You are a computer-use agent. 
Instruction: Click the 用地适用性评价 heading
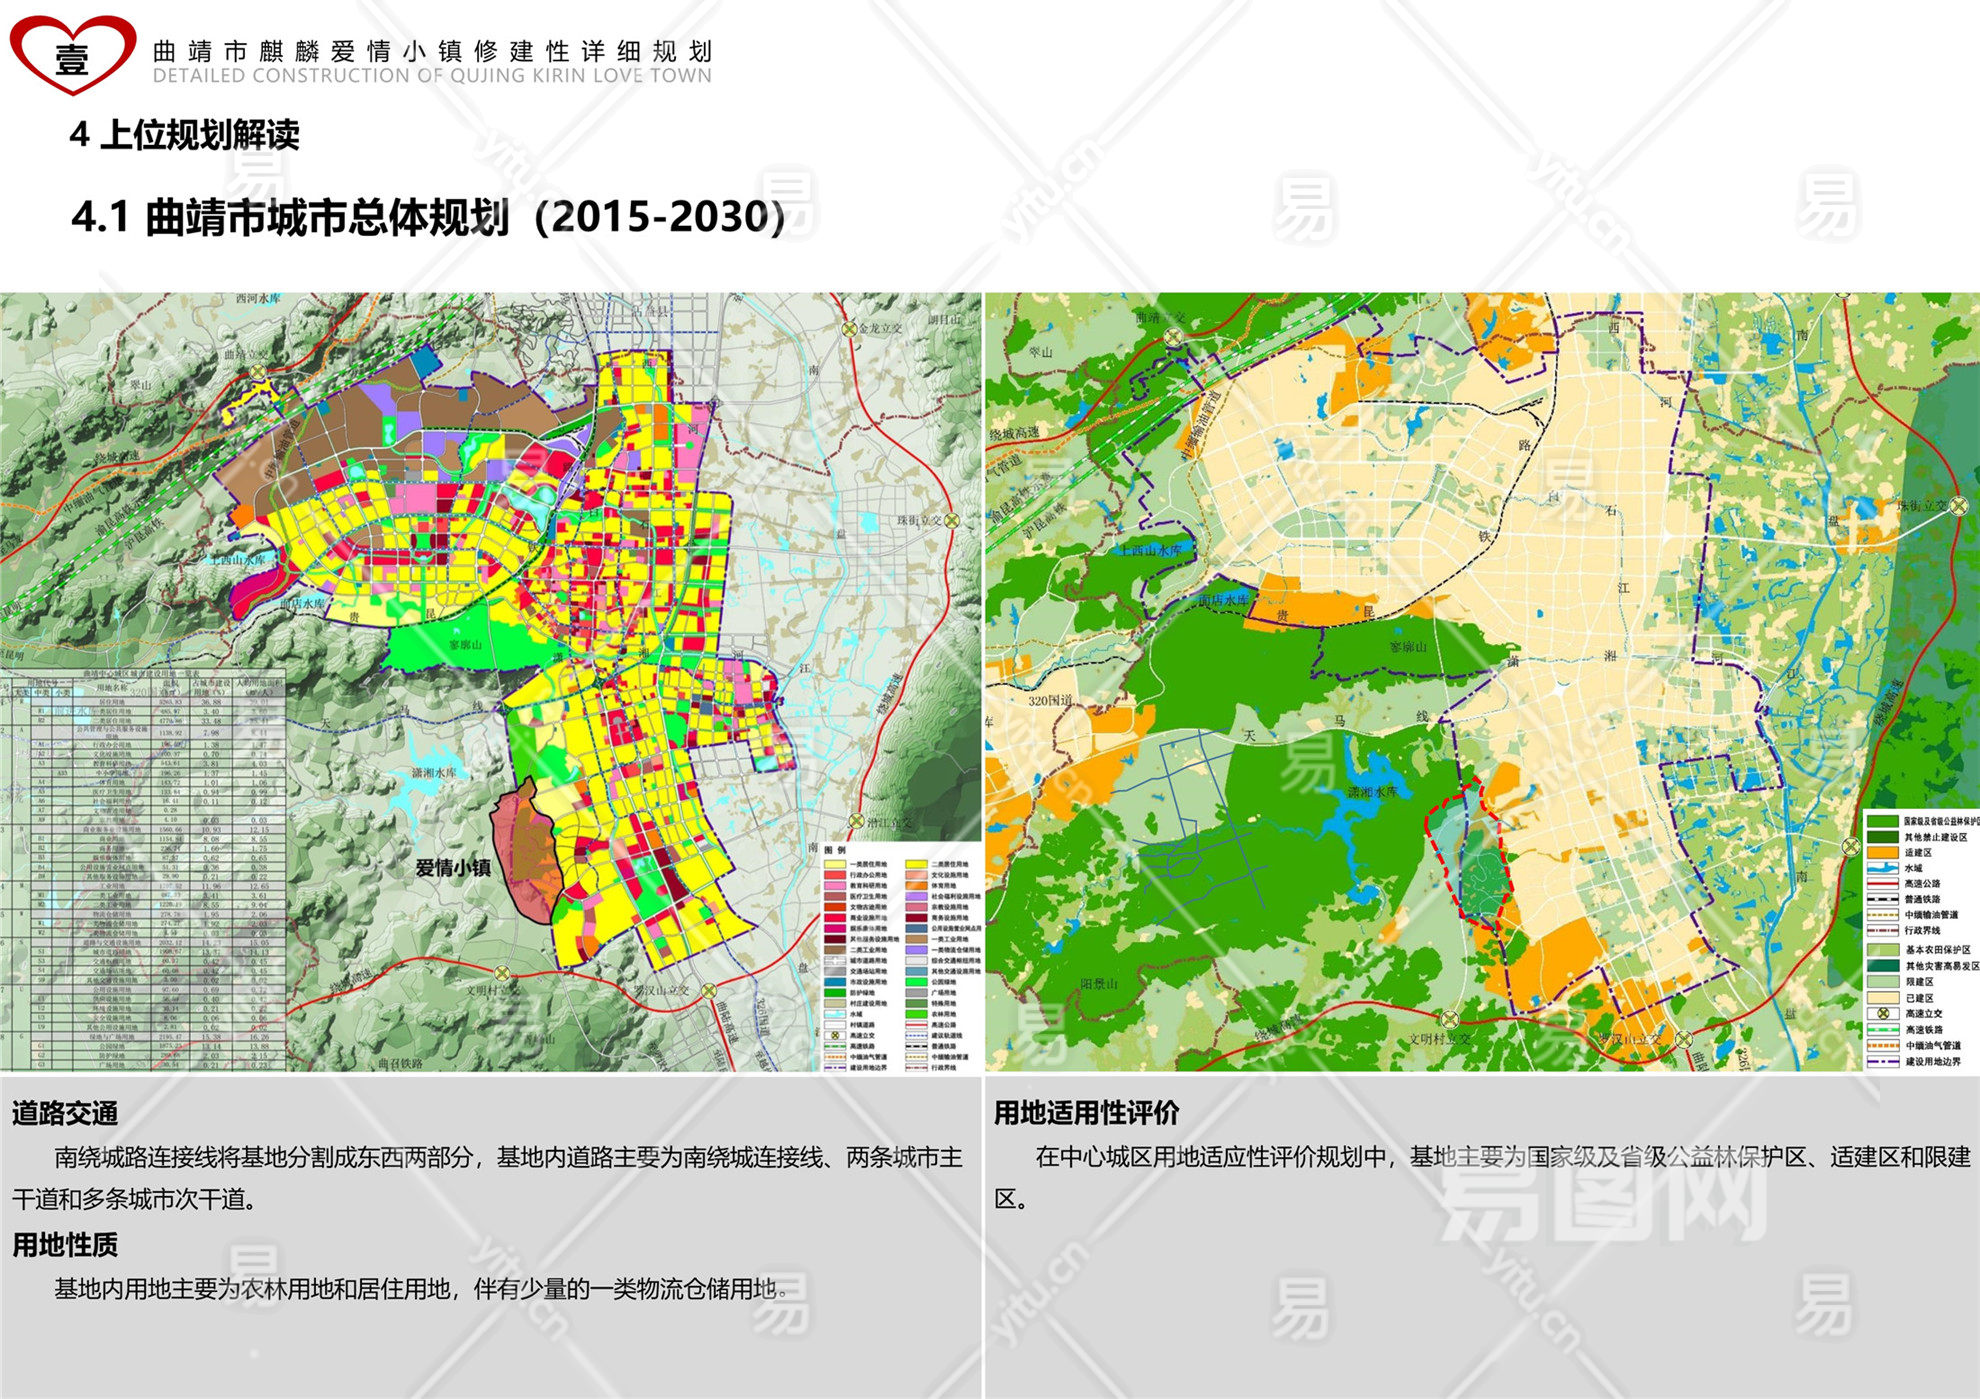[x=1086, y=1113]
